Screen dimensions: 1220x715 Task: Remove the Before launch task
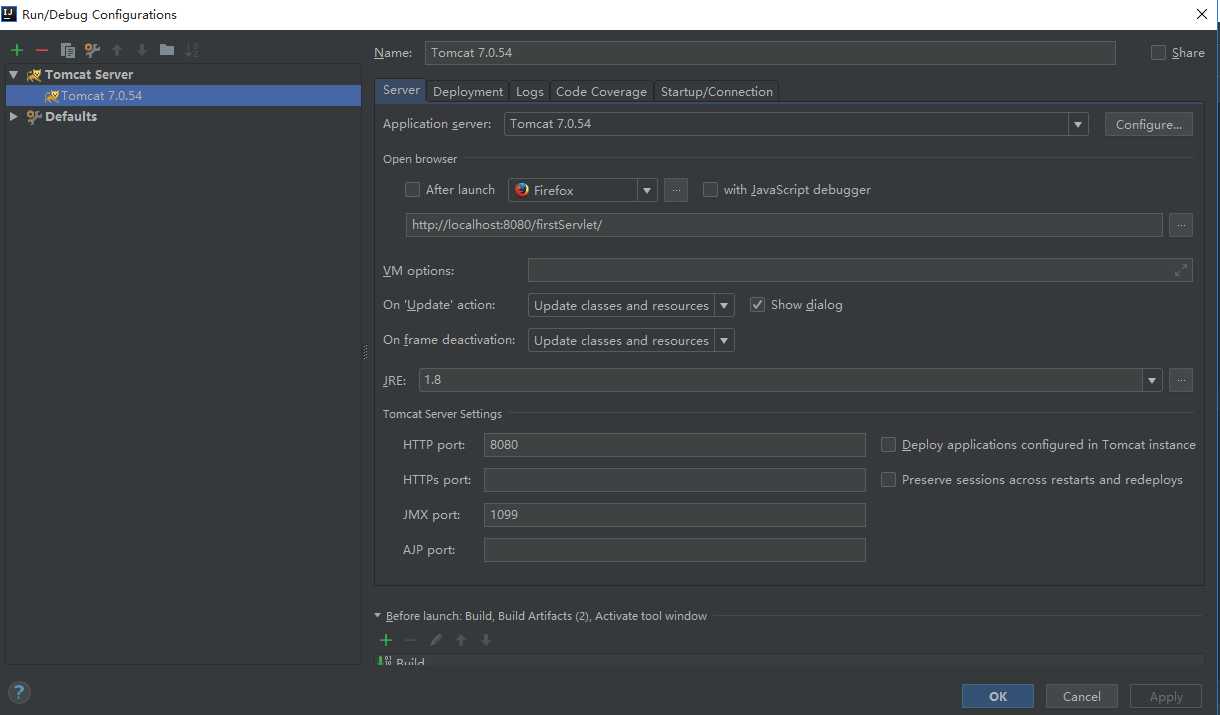(x=410, y=640)
